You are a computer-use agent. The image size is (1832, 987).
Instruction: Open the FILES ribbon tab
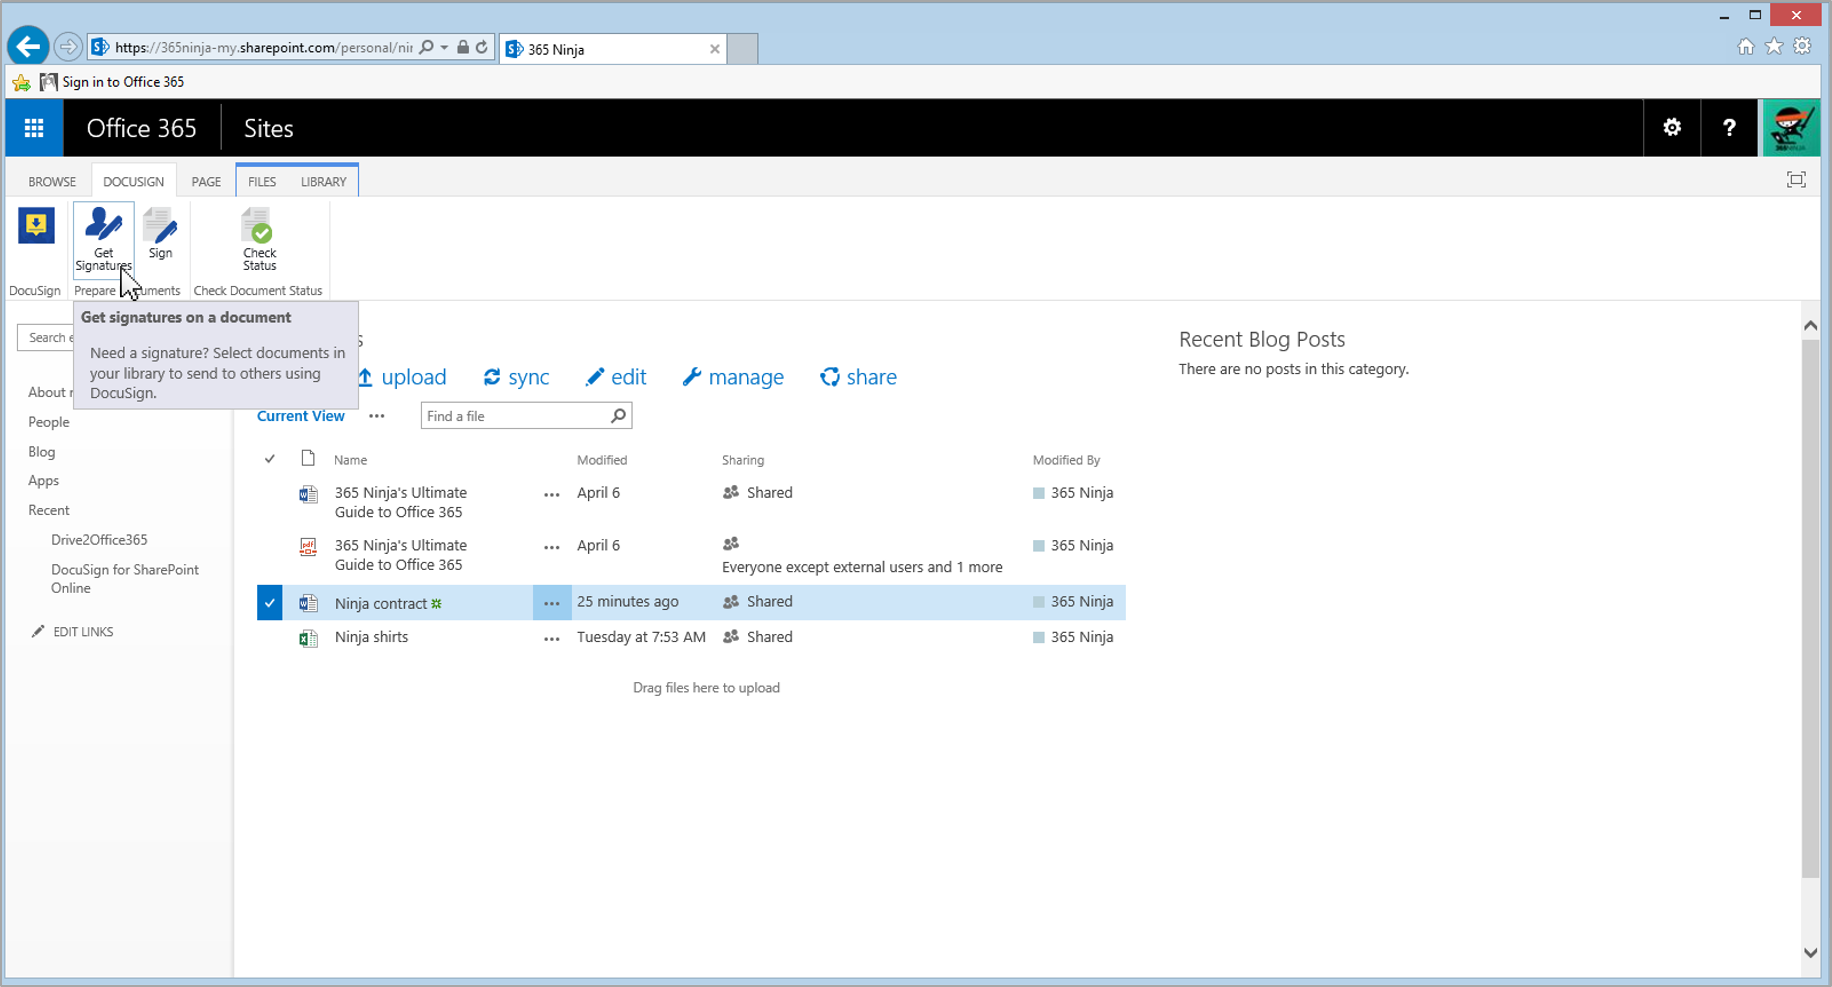(262, 181)
